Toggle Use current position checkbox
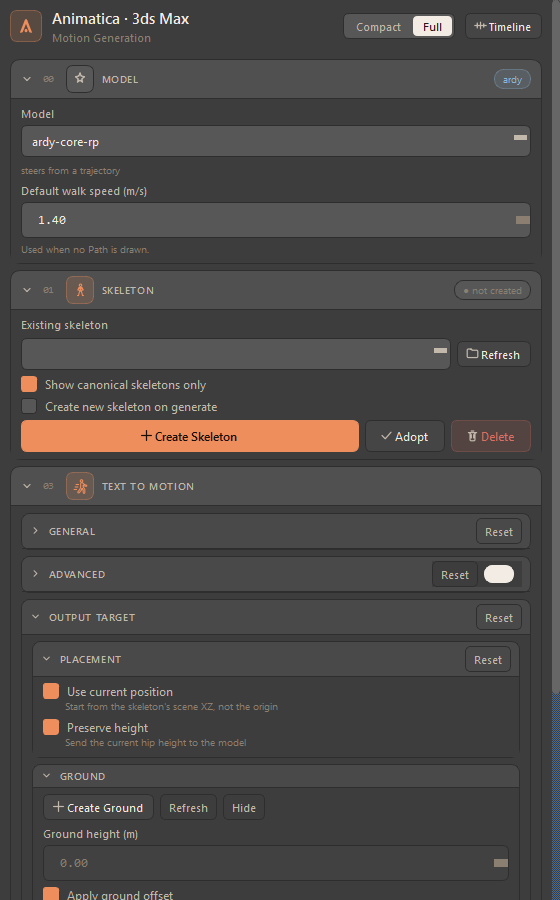Viewport: 560px width, 900px height. [x=51, y=691]
